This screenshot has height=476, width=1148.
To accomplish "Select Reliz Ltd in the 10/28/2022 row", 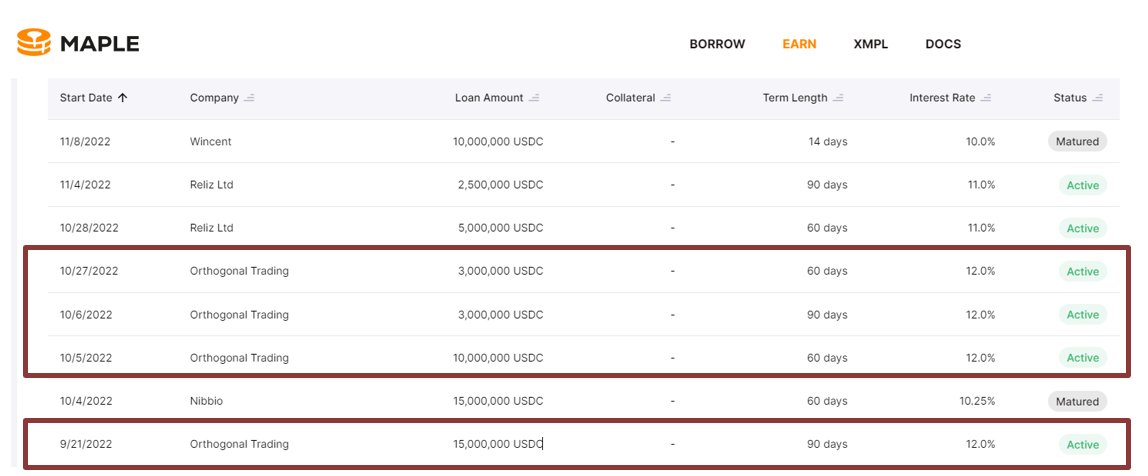I will pos(212,228).
